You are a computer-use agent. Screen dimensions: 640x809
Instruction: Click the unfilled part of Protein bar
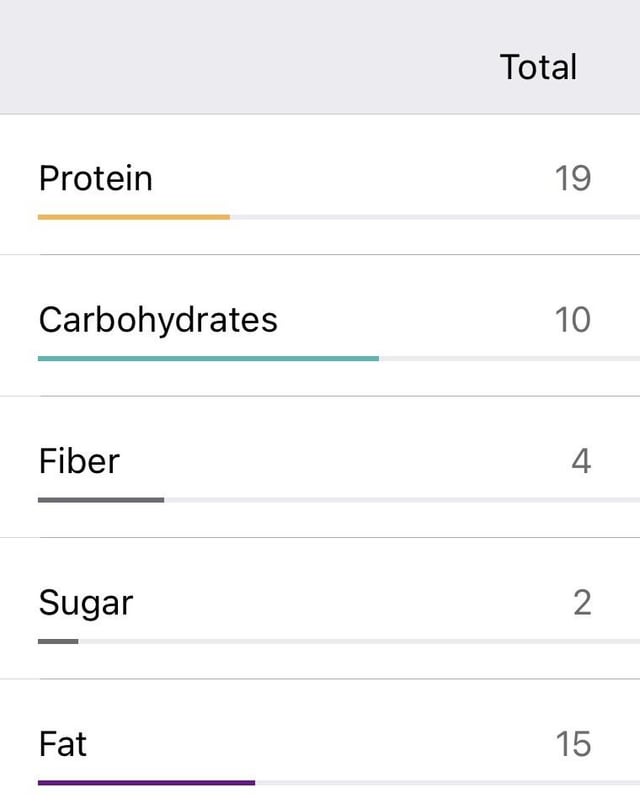tap(435, 217)
